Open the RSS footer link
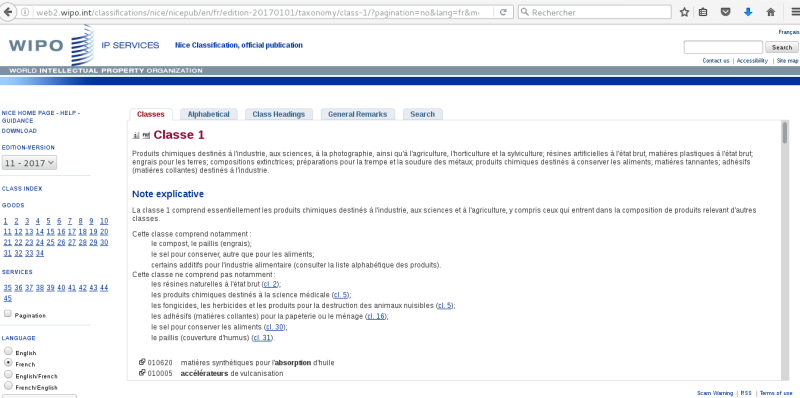The width and height of the screenshot is (800, 398). tap(746, 393)
